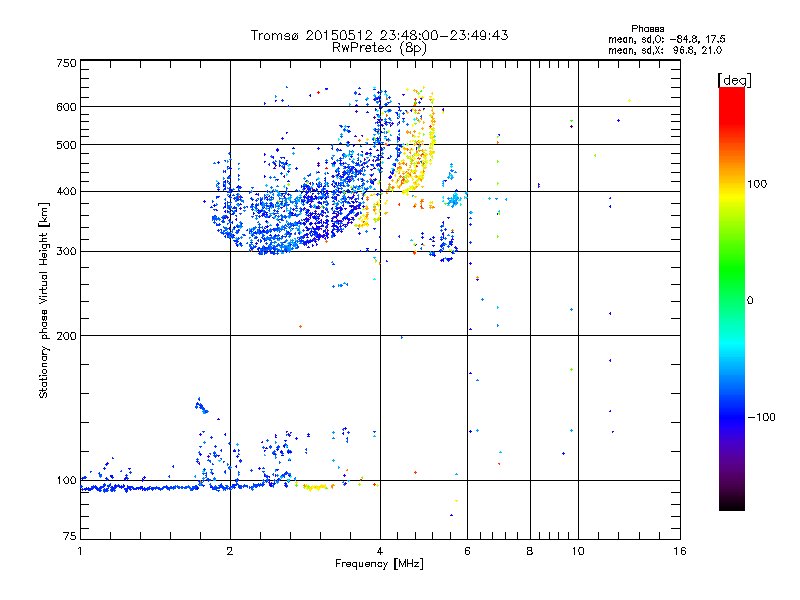Click y-axis tick label '300'
The width and height of the screenshot is (800, 600).
point(66,251)
